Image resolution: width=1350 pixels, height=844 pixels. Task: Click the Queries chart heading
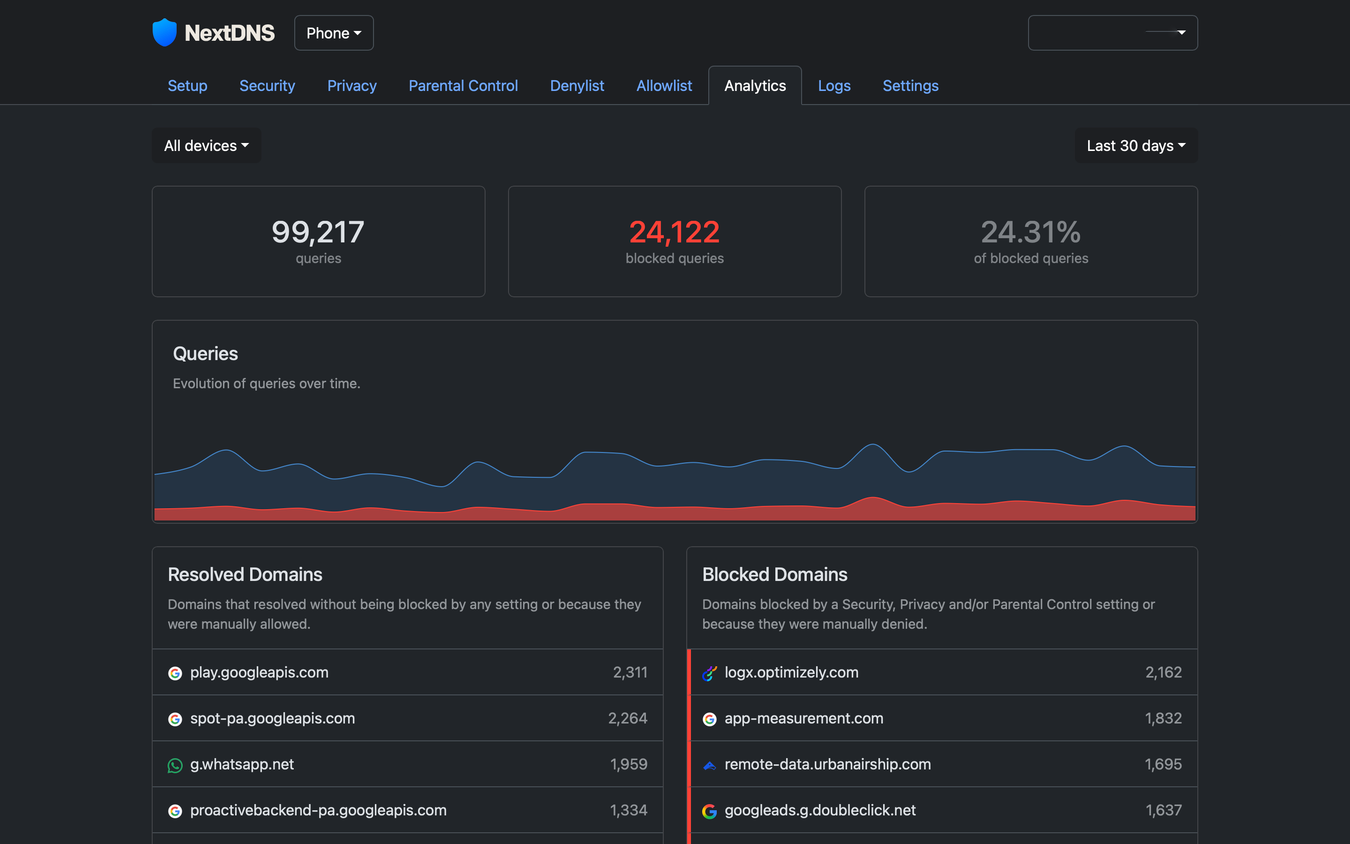(x=205, y=354)
